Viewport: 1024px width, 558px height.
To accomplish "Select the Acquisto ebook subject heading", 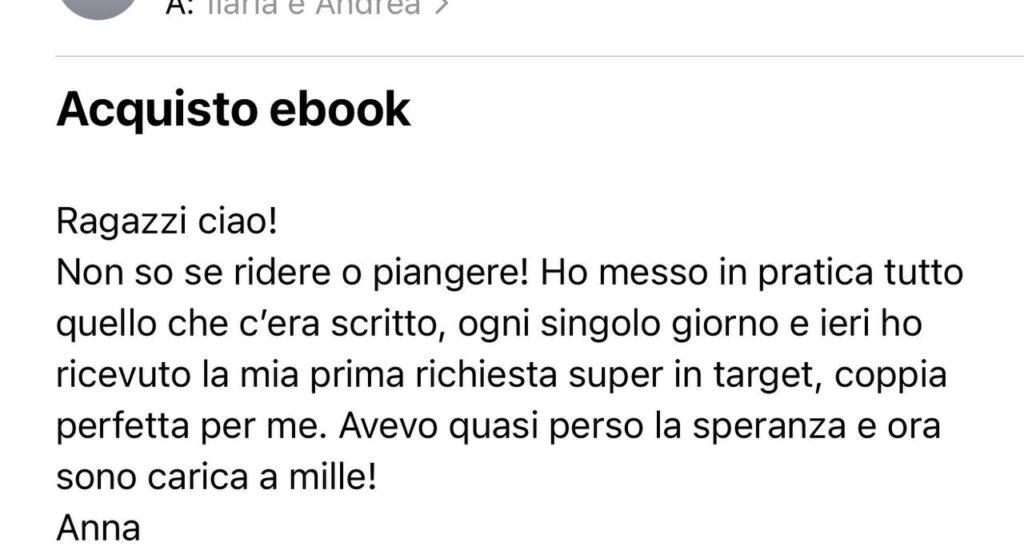I will click(x=233, y=109).
